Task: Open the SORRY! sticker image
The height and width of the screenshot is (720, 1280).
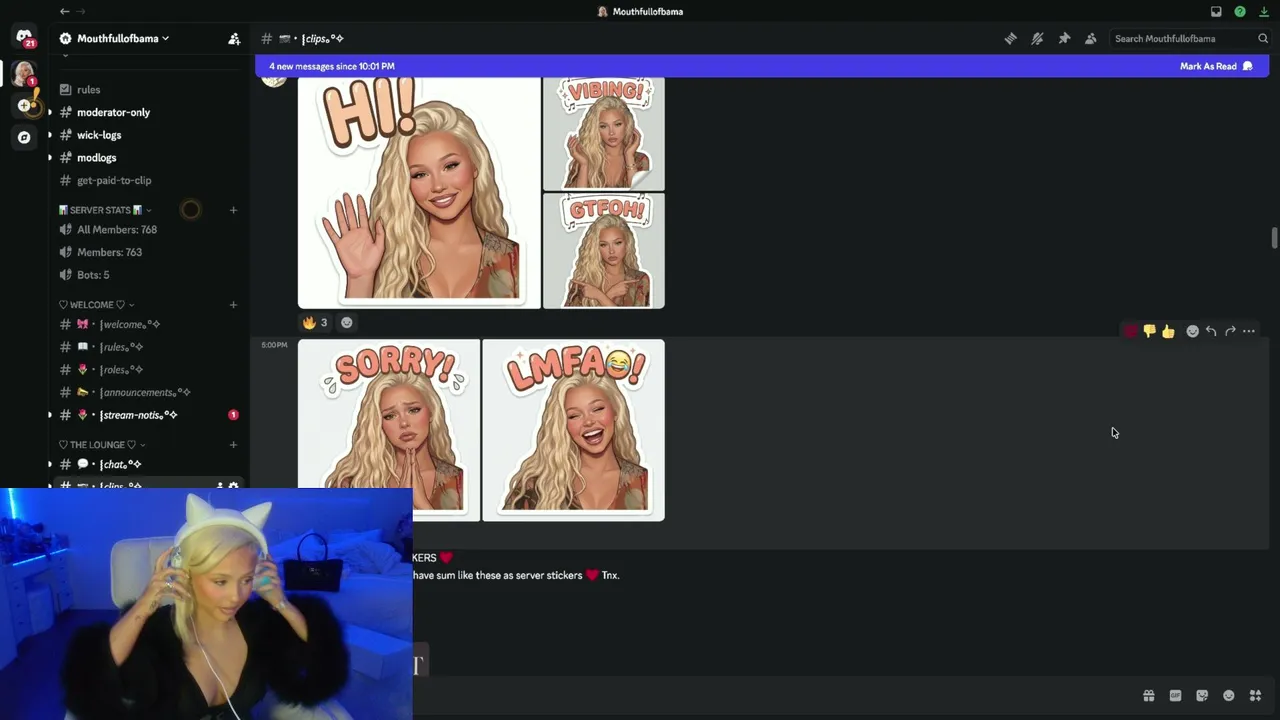Action: [x=389, y=430]
